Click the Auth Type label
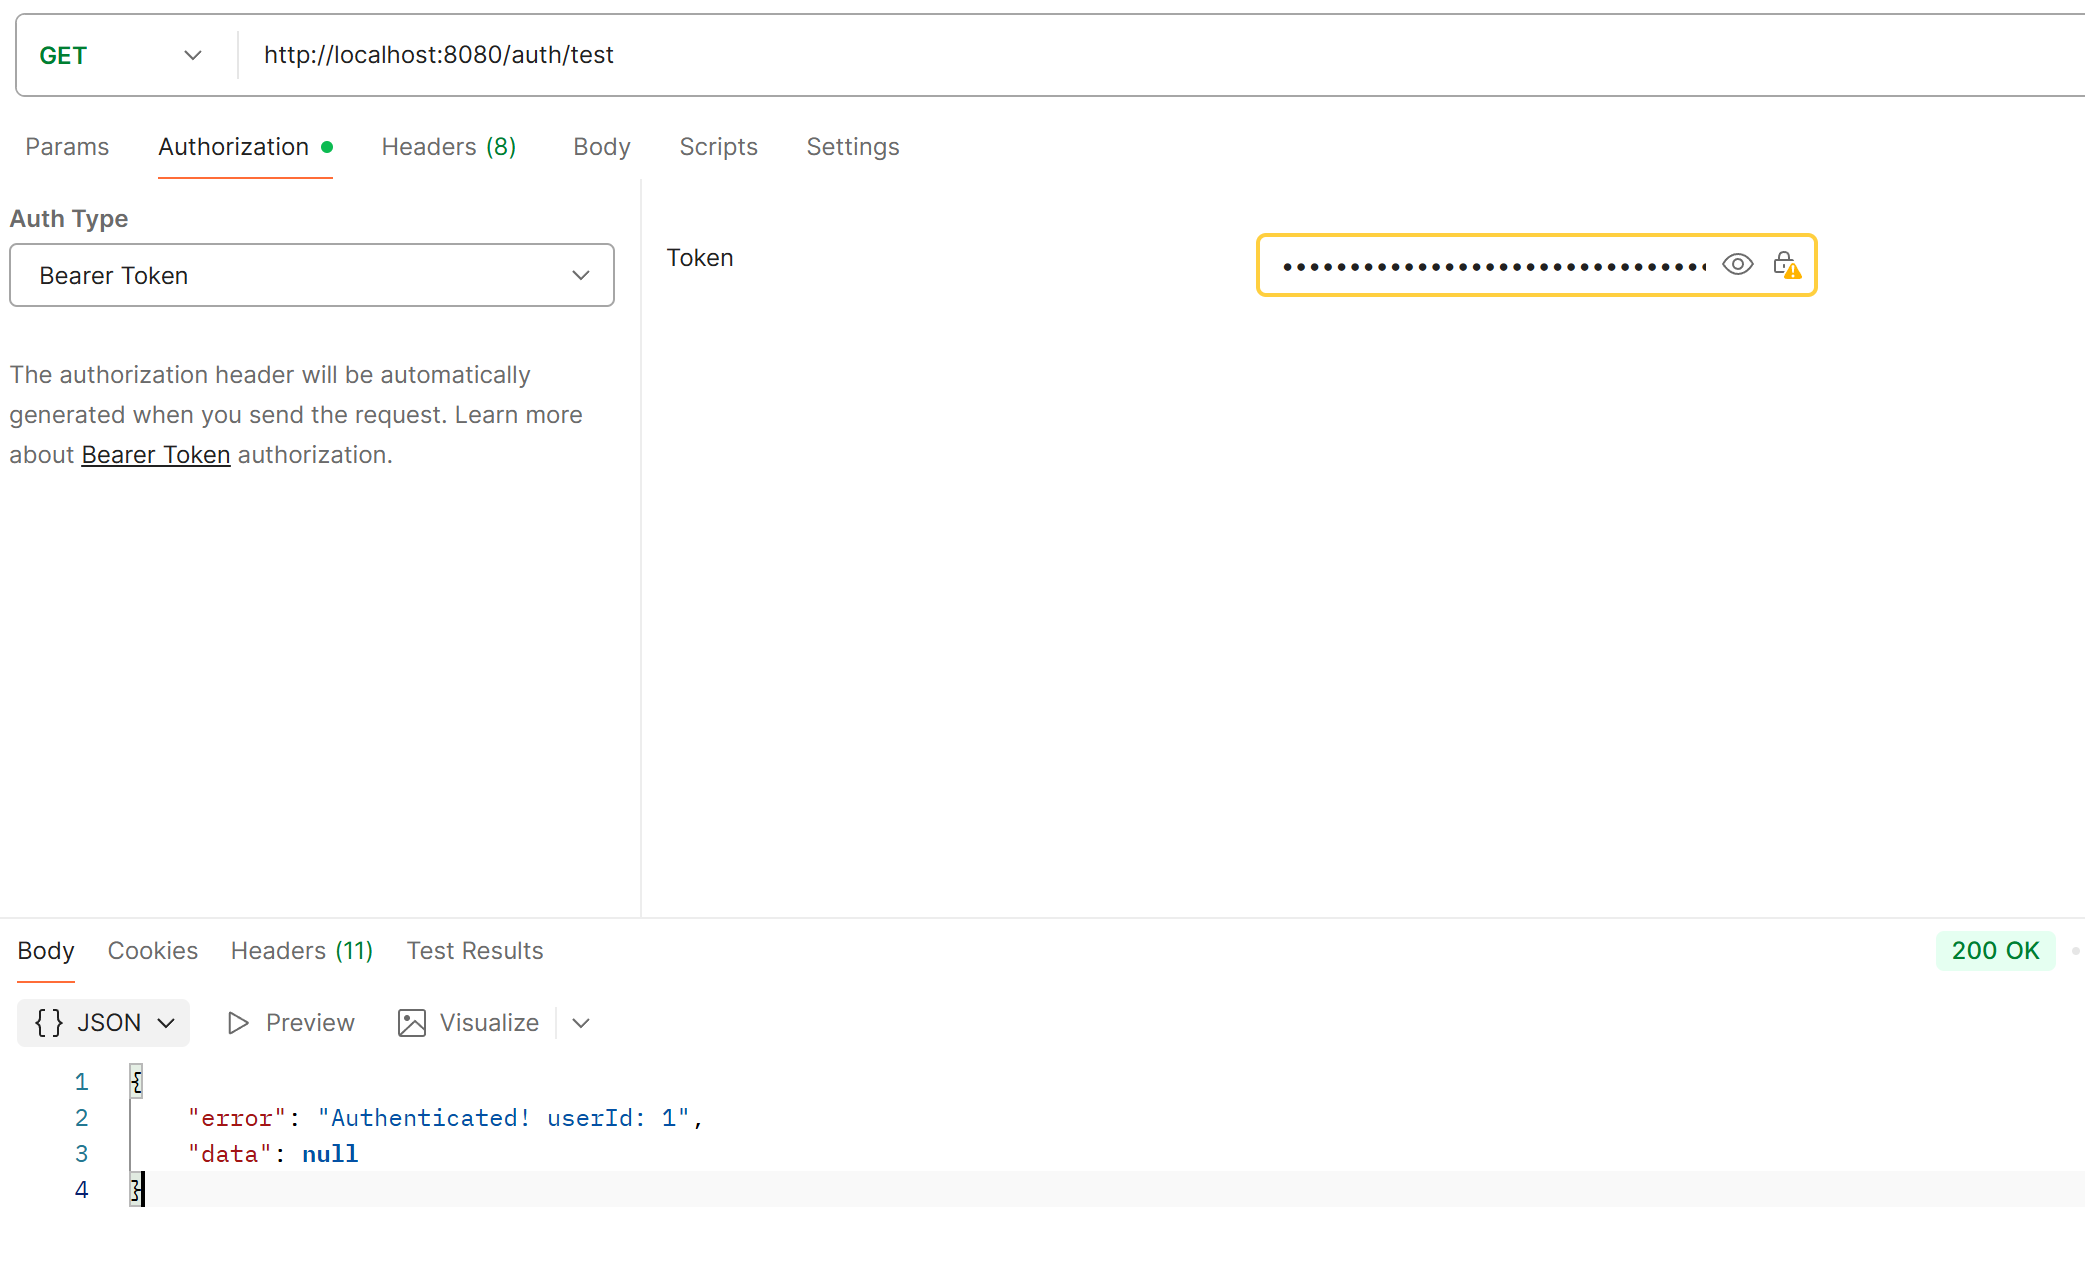Viewport: 2085px width, 1265px height. (x=69, y=219)
